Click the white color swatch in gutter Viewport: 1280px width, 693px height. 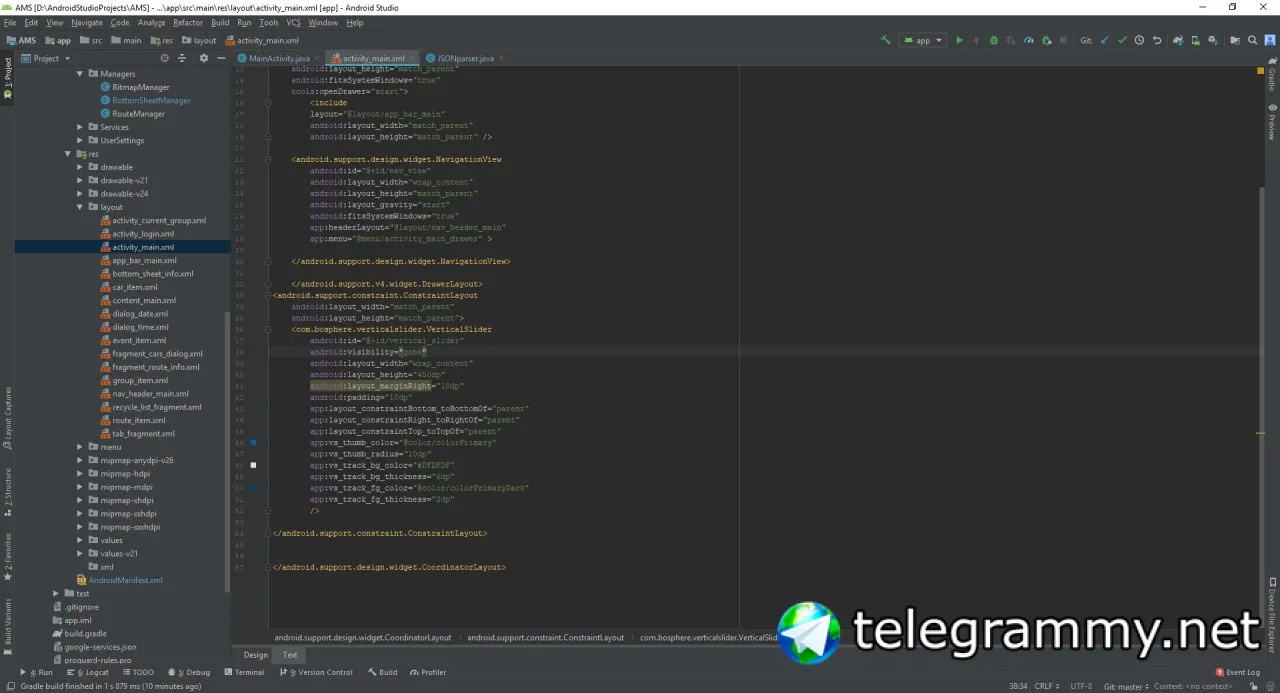253,465
